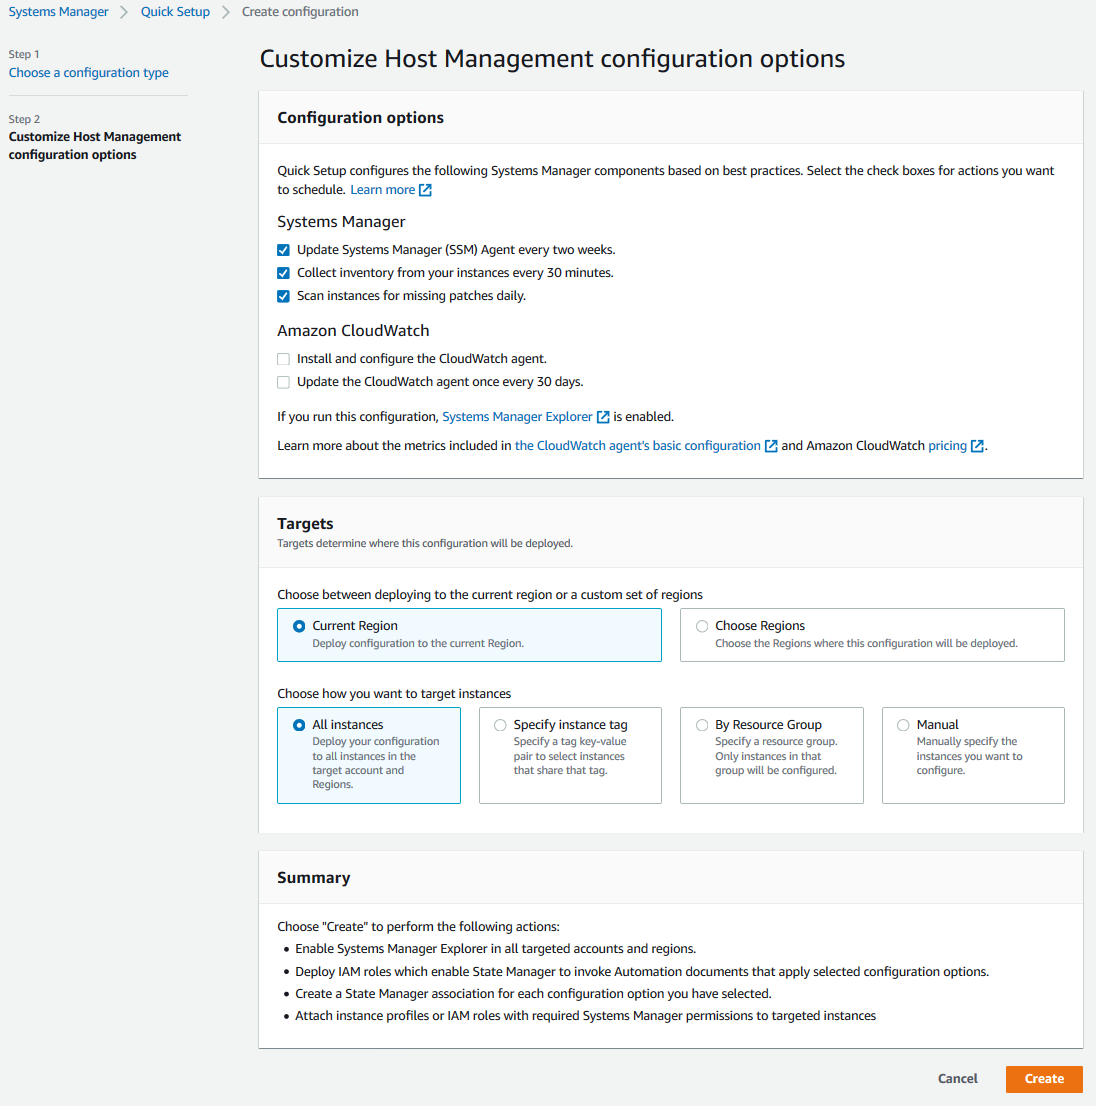Click external icon after CloudWatch basic configuration

tap(772, 446)
